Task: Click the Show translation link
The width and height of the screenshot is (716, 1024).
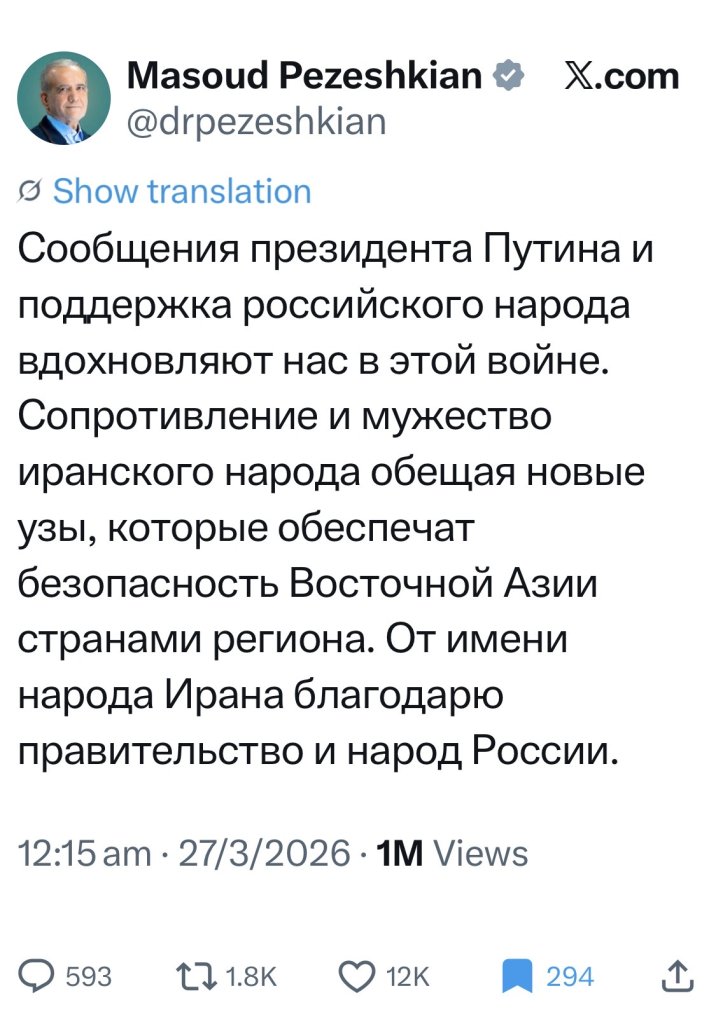Action: tap(181, 190)
